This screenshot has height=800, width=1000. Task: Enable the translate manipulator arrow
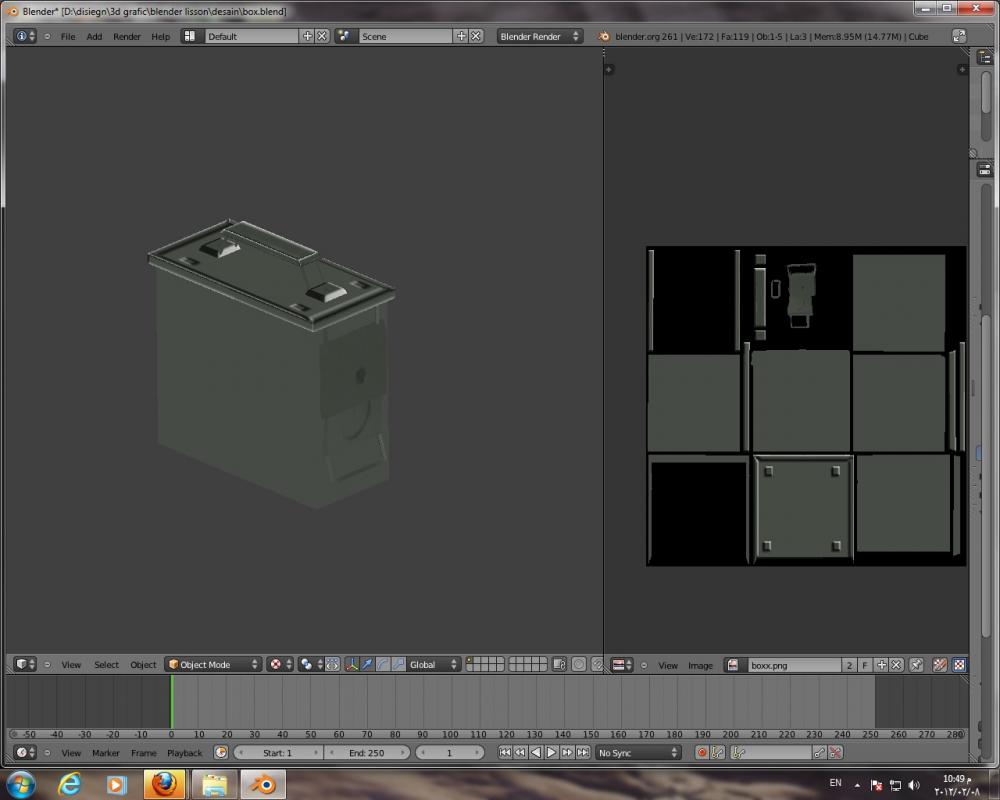[367, 664]
